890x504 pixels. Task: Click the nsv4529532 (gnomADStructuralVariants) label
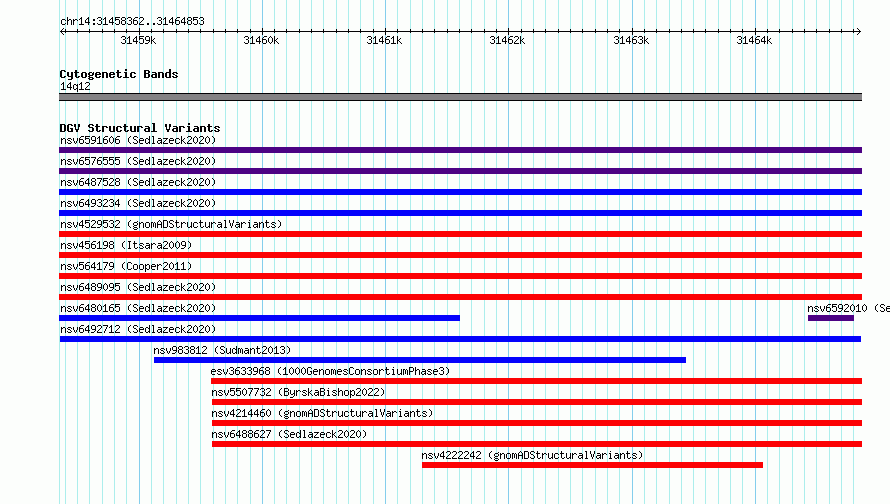pos(171,224)
